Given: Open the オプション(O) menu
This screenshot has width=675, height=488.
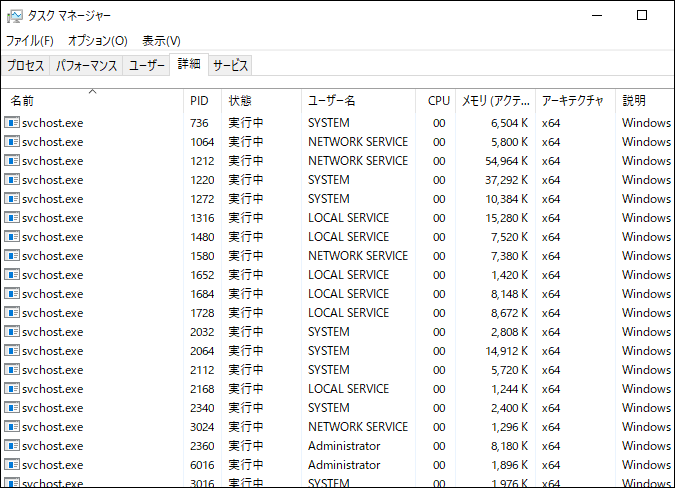Looking at the screenshot, I should tap(97, 41).
